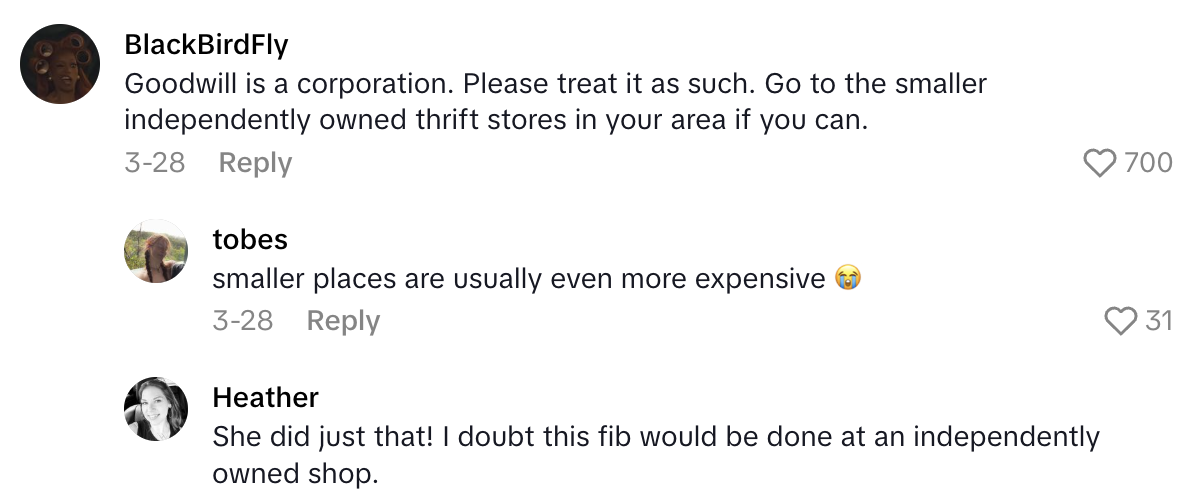Select the Heather username

click(x=265, y=397)
